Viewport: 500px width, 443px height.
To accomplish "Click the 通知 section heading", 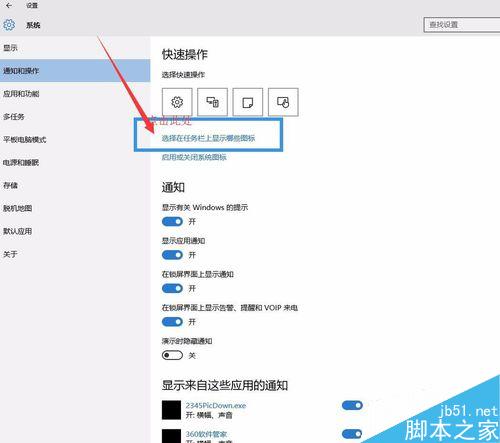I will (173, 187).
